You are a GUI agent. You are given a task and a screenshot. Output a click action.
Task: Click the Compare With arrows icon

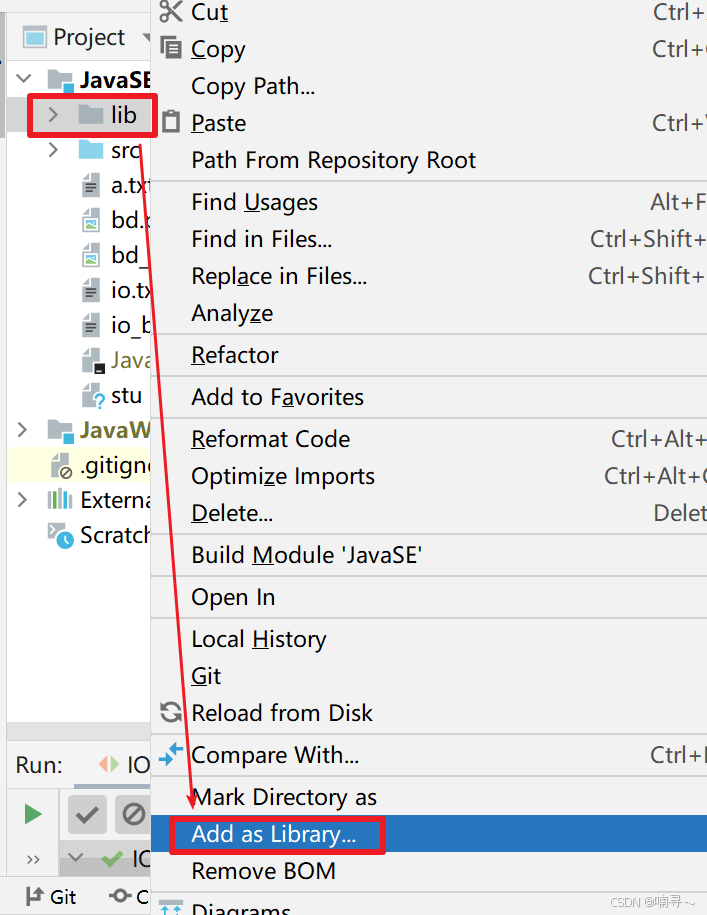(x=170, y=755)
